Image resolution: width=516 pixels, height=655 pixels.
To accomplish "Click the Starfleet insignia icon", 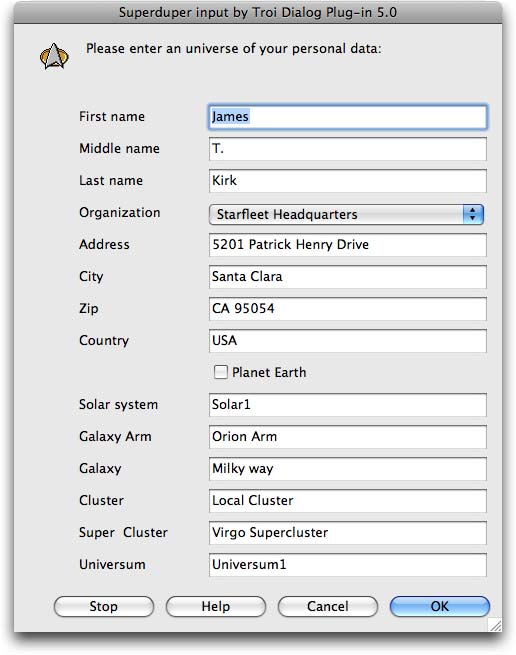I will click(54, 56).
